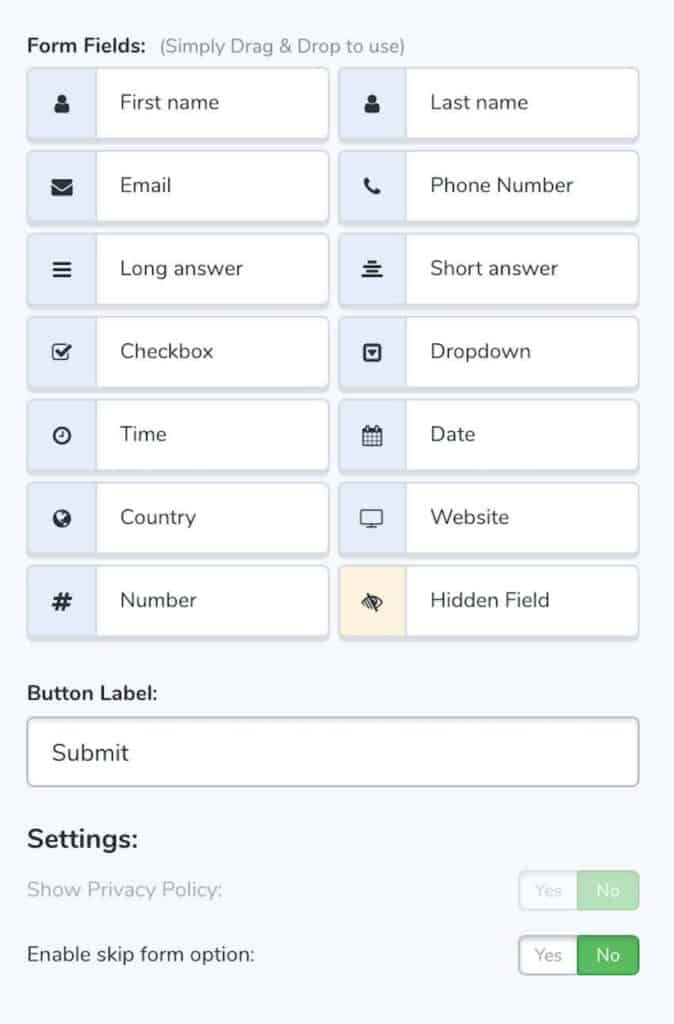
Task: Click the Dropdown field icon
Action: pos(372,353)
